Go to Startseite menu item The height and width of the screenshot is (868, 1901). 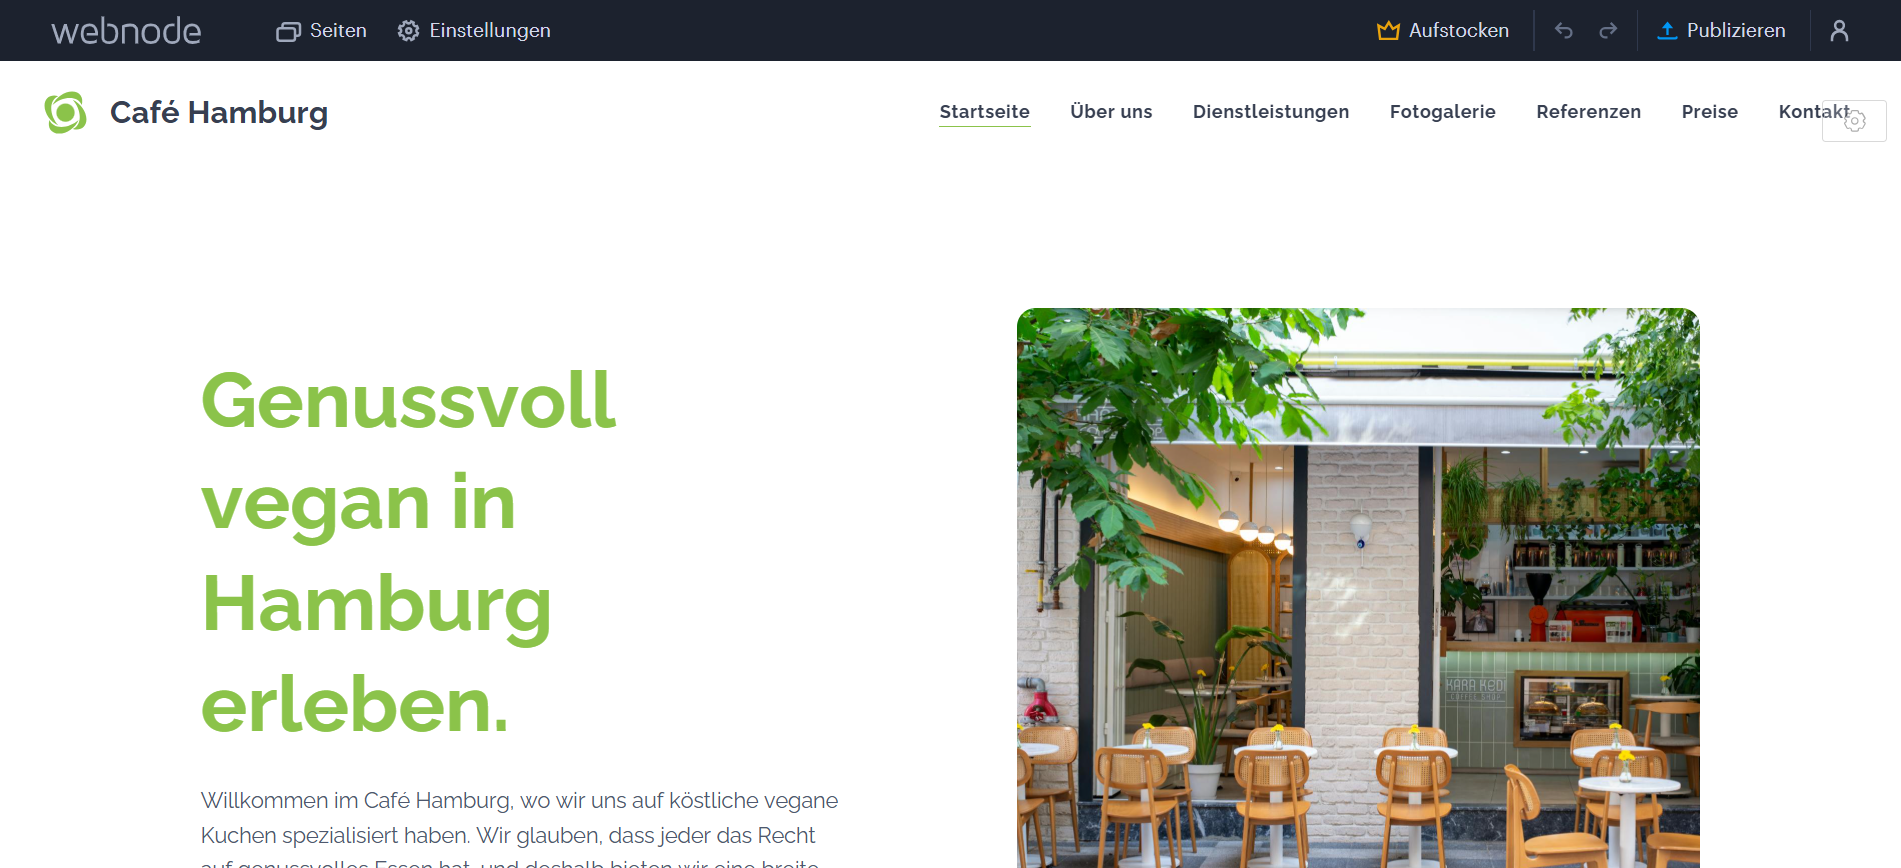point(984,112)
